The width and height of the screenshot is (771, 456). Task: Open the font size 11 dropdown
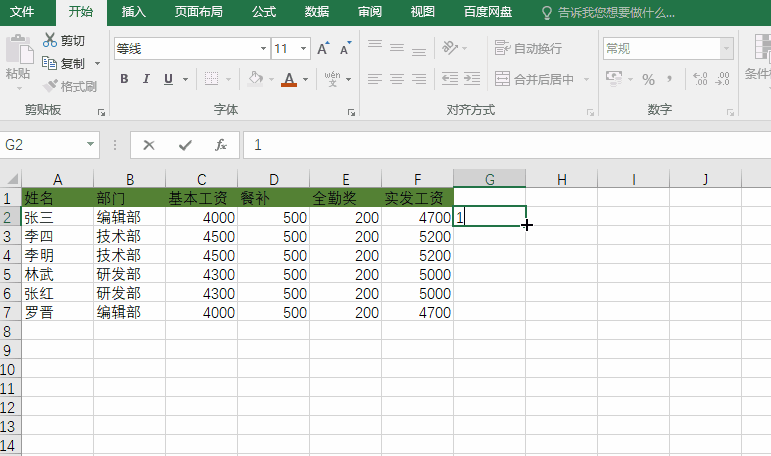pos(303,49)
